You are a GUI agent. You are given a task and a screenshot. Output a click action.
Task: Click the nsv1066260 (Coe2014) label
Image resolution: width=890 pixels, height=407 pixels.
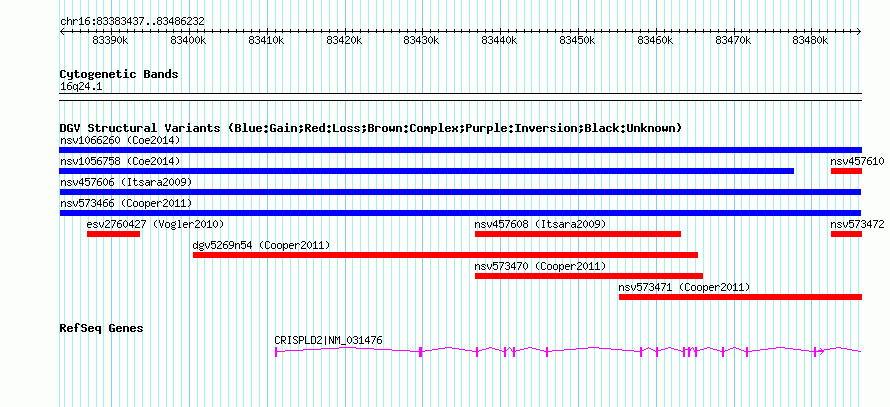(120, 140)
